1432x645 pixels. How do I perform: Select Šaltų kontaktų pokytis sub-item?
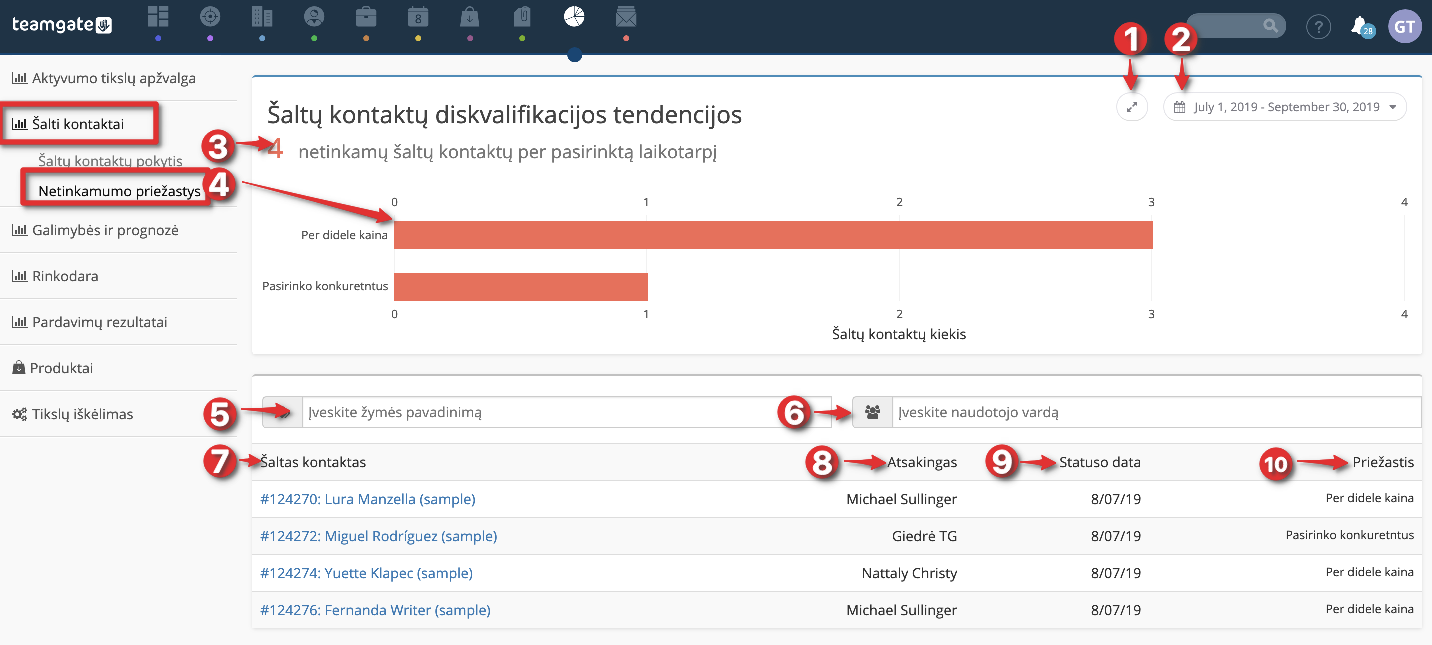(x=110, y=160)
